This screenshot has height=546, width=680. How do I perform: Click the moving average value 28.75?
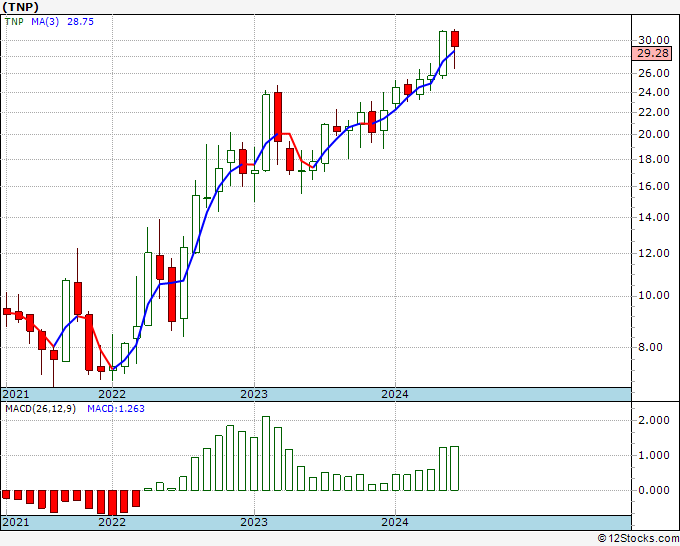click(x=80, y=22)
